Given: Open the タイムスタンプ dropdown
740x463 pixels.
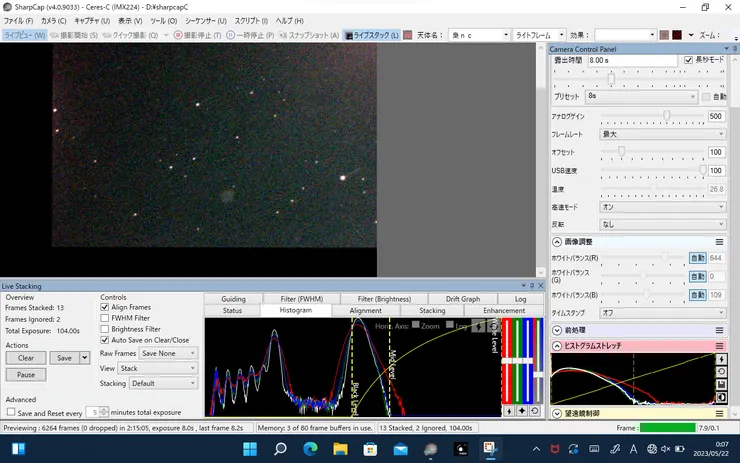Looking at the screenshot, I should (663, 312).
